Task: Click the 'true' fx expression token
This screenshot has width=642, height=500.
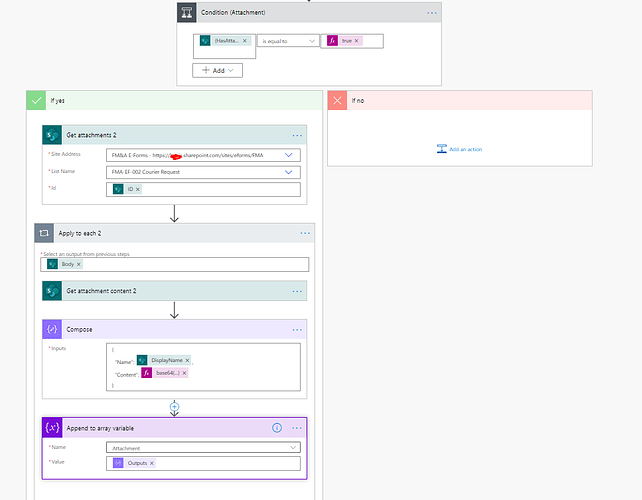Action: click(x=347, y=41)
